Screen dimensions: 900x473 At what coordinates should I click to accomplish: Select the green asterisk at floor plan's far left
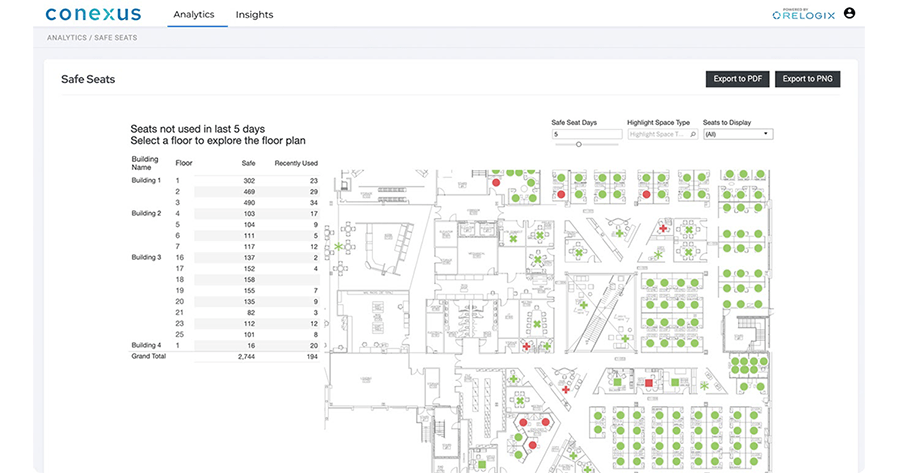338,246
